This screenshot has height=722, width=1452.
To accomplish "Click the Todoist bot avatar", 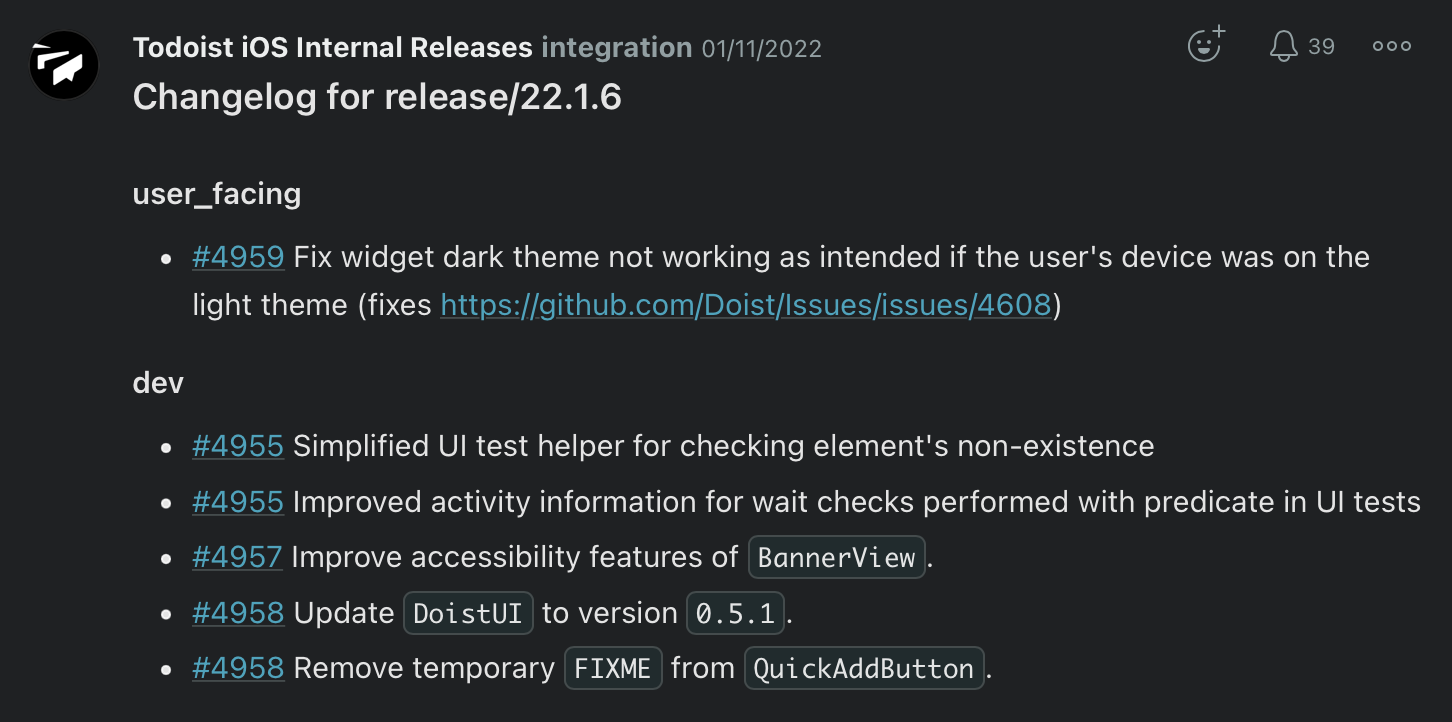I will click(63, 64).
